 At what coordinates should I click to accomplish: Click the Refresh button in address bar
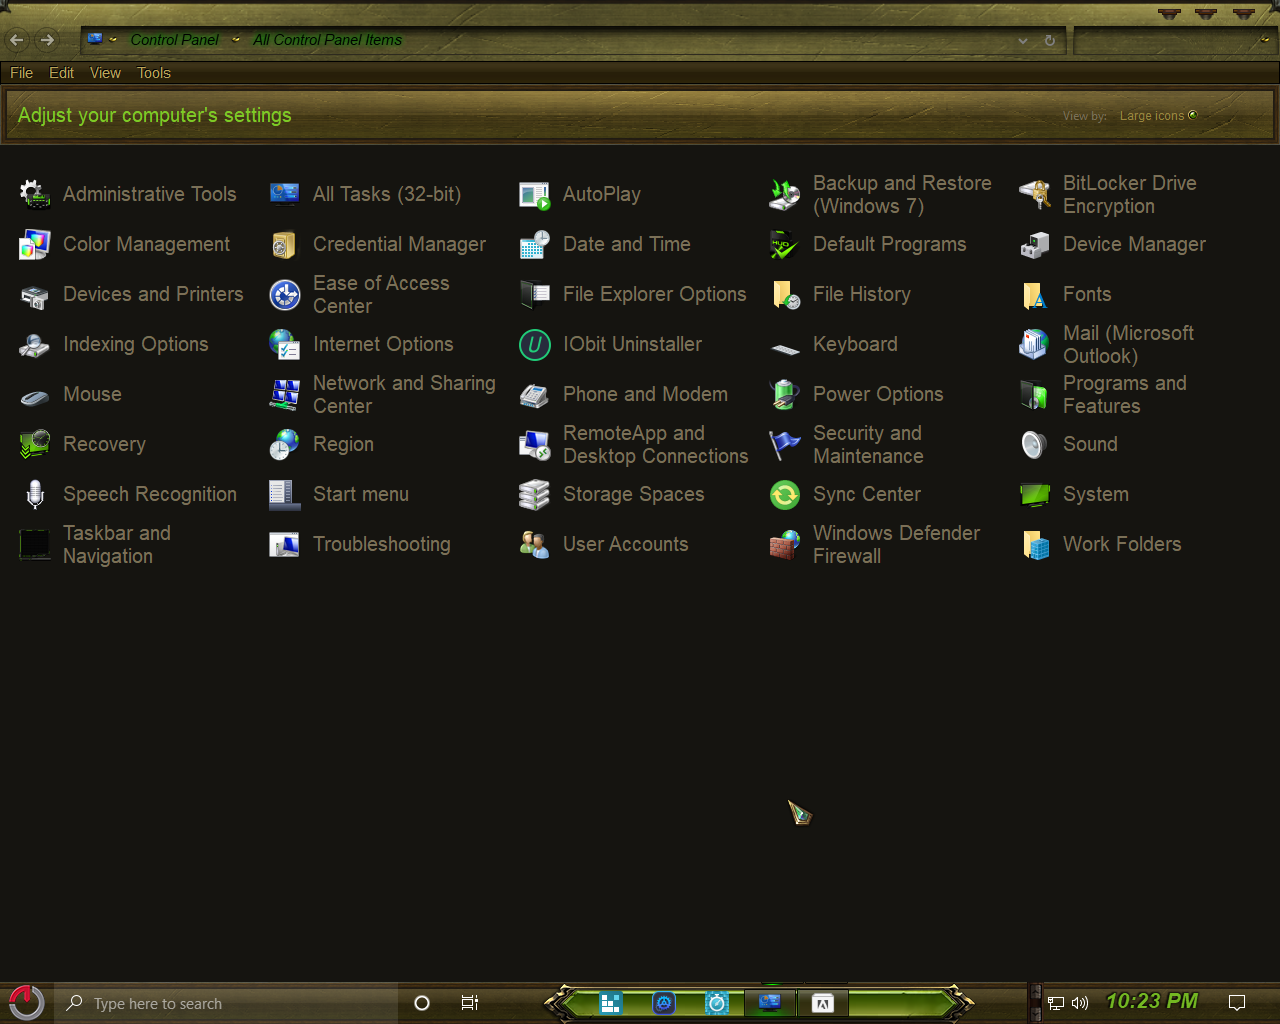[1050, 41]
